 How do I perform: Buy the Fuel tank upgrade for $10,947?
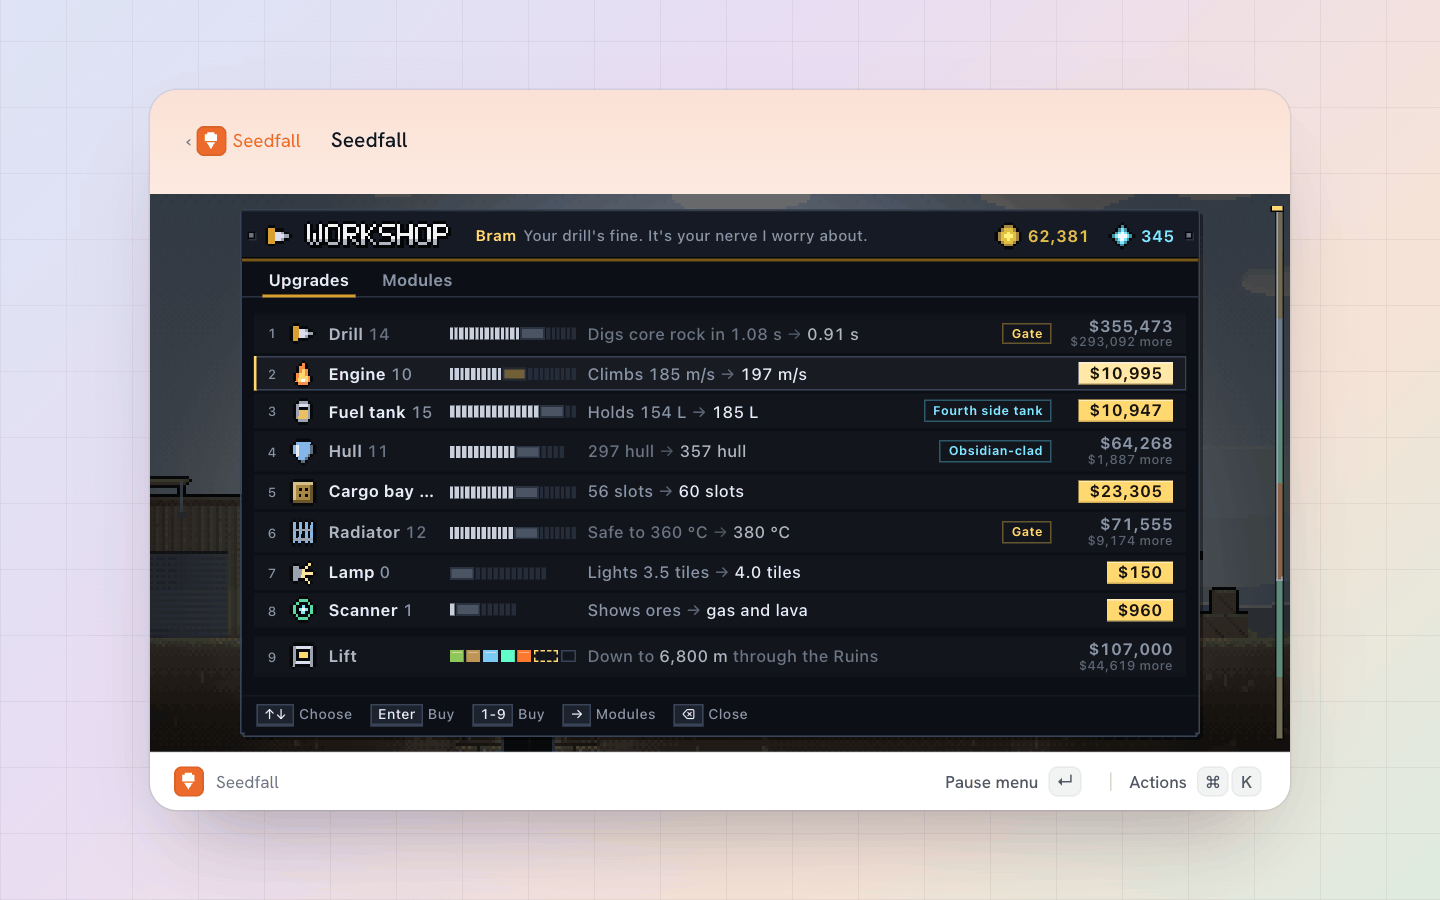coord(1126,411)
